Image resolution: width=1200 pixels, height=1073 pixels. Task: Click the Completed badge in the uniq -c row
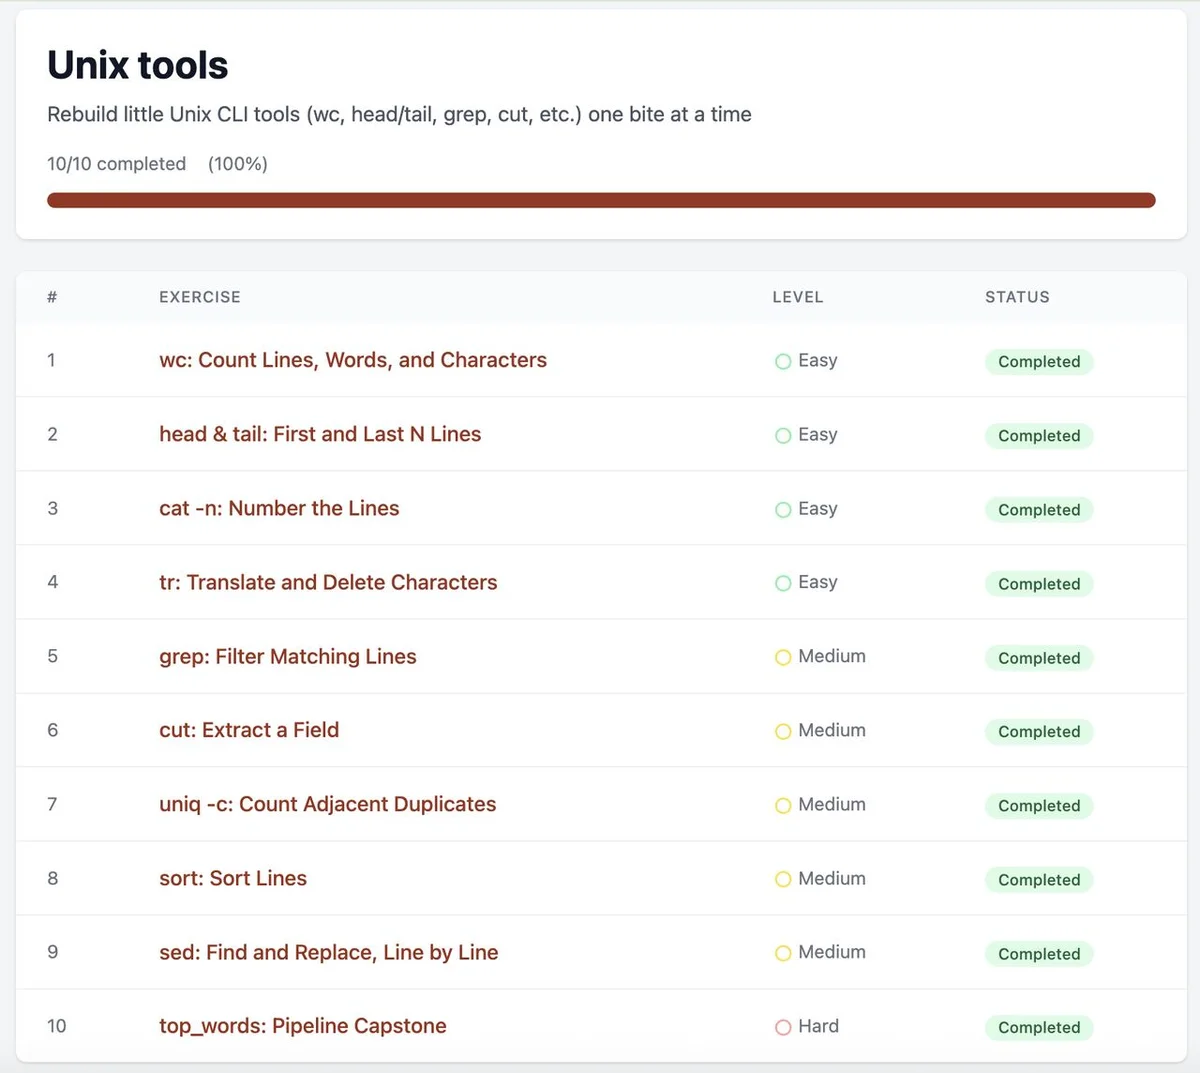(x=1039, y=806)
